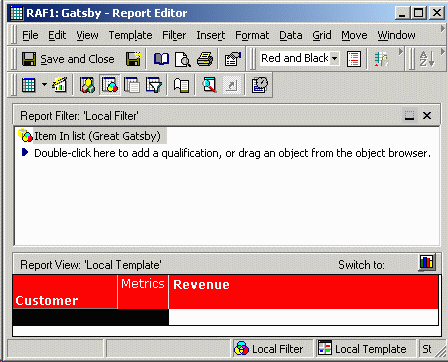Click the Metrics header cell

click(x=143, y=292)
